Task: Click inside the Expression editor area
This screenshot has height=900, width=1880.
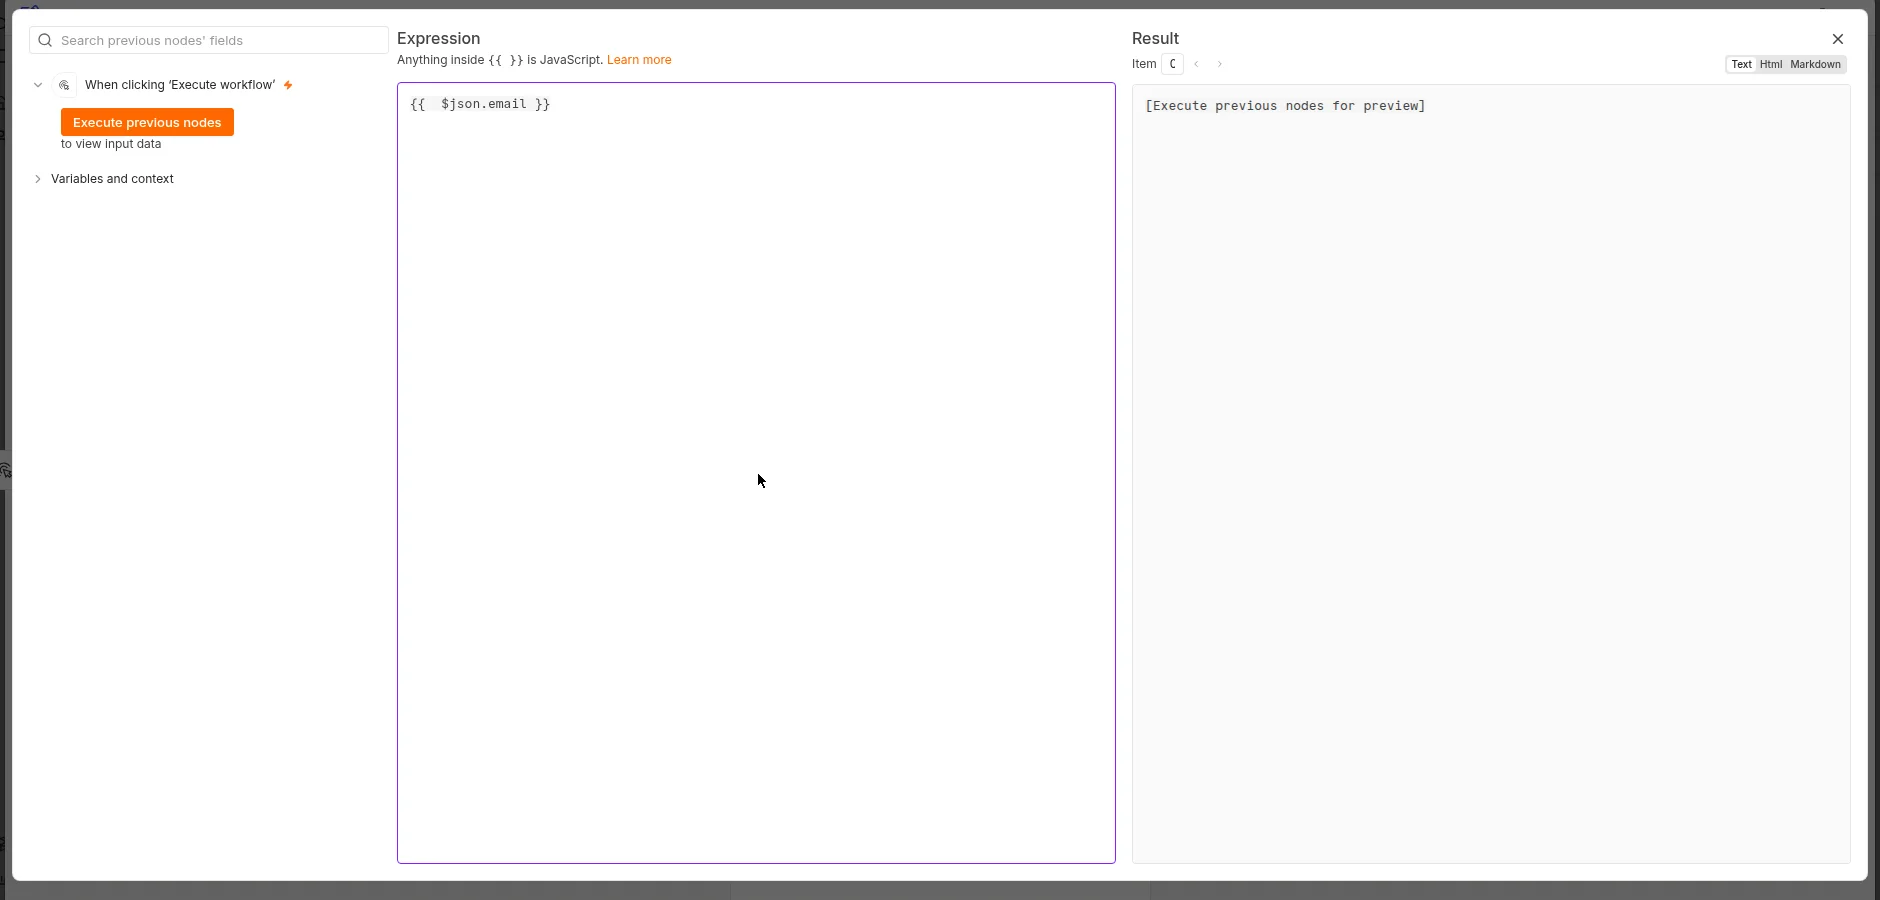Action: [756, 473]
